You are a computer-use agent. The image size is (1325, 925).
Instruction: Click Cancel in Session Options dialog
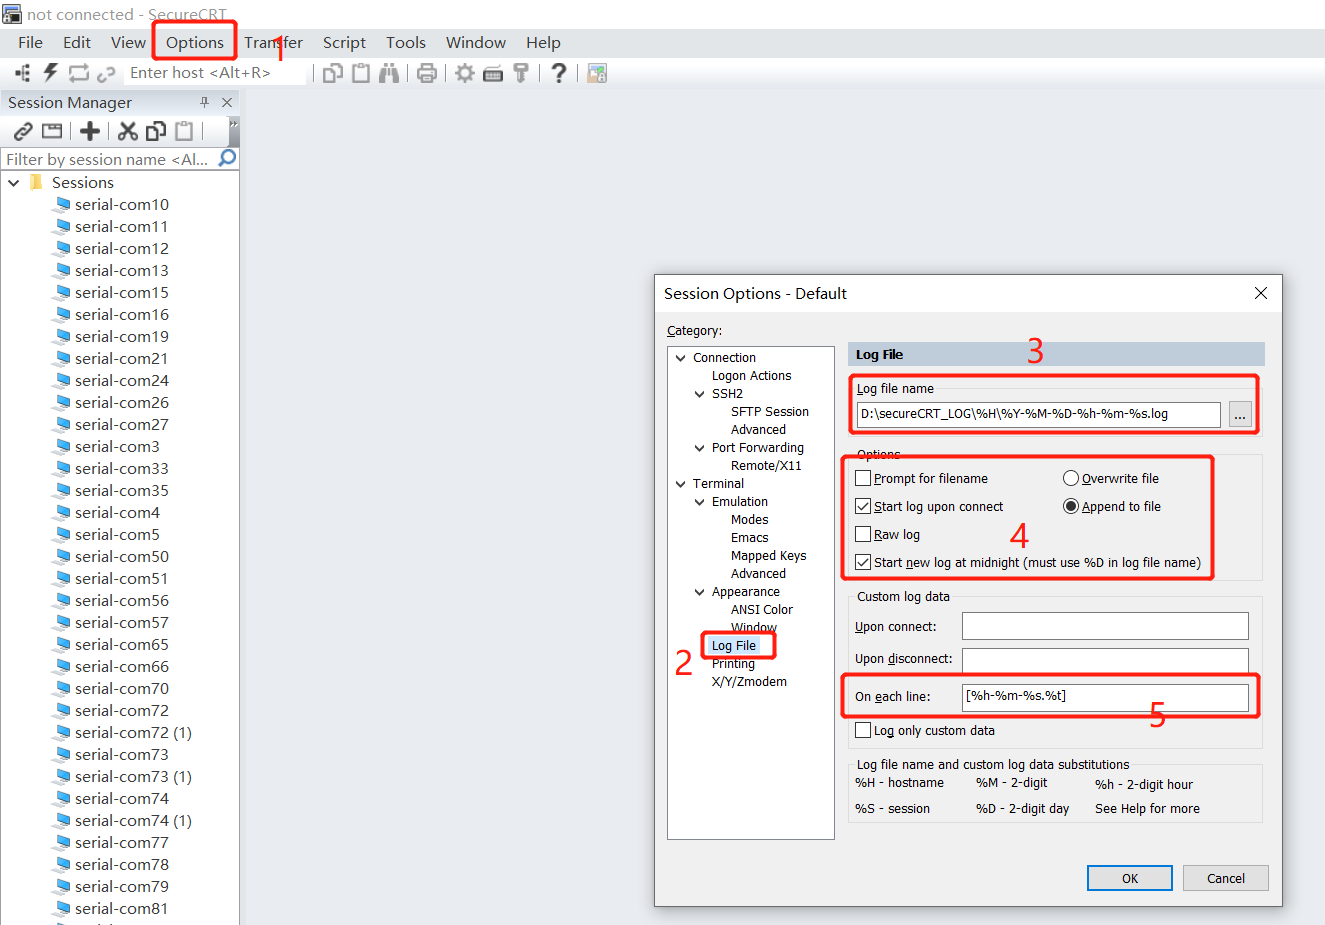[1226, 878]
